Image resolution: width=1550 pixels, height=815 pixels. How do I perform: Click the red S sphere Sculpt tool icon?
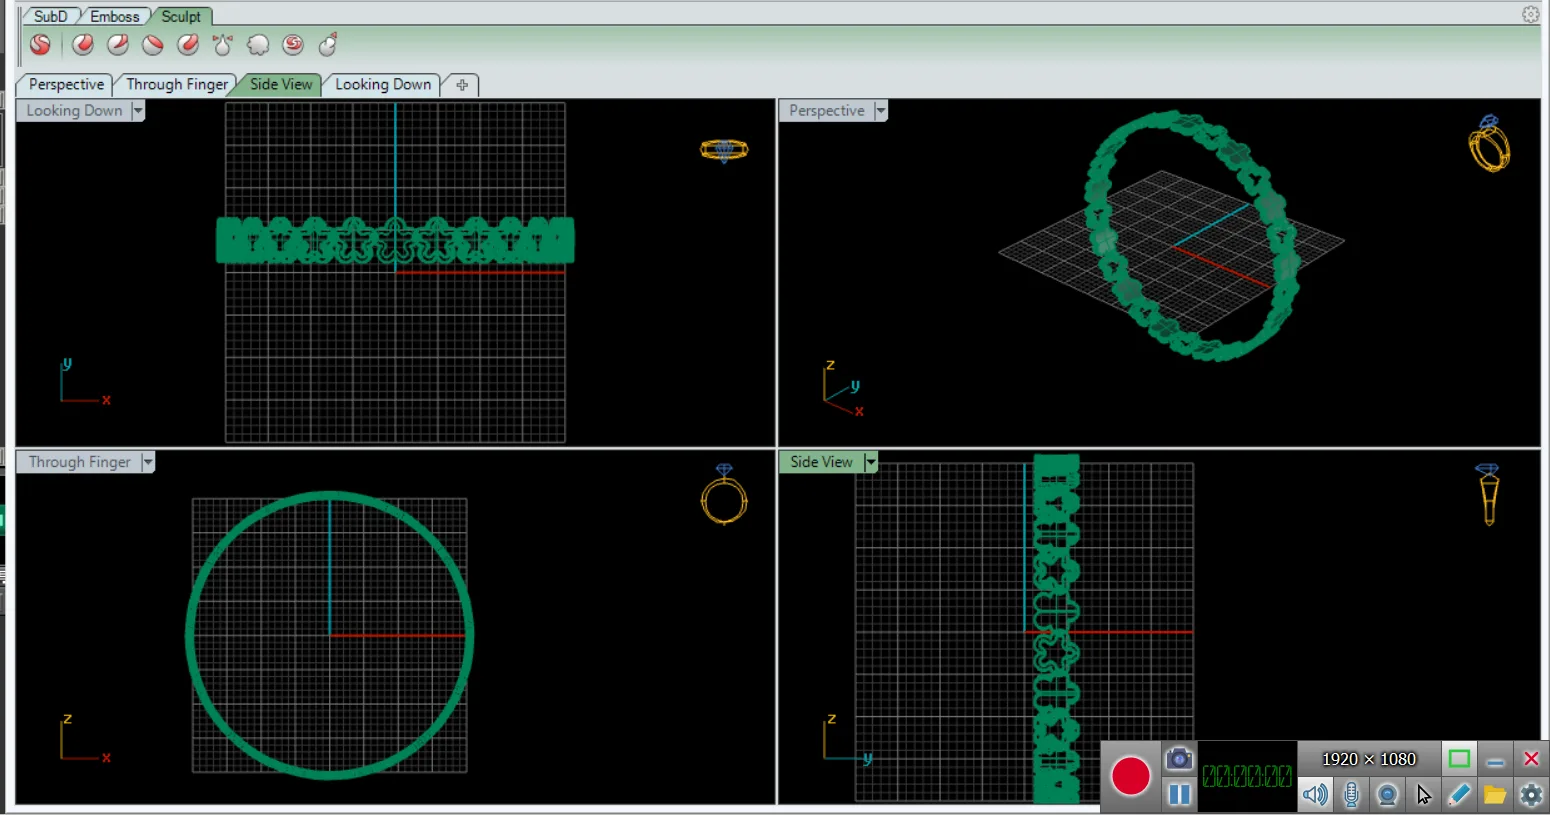[x=40, y=45]
